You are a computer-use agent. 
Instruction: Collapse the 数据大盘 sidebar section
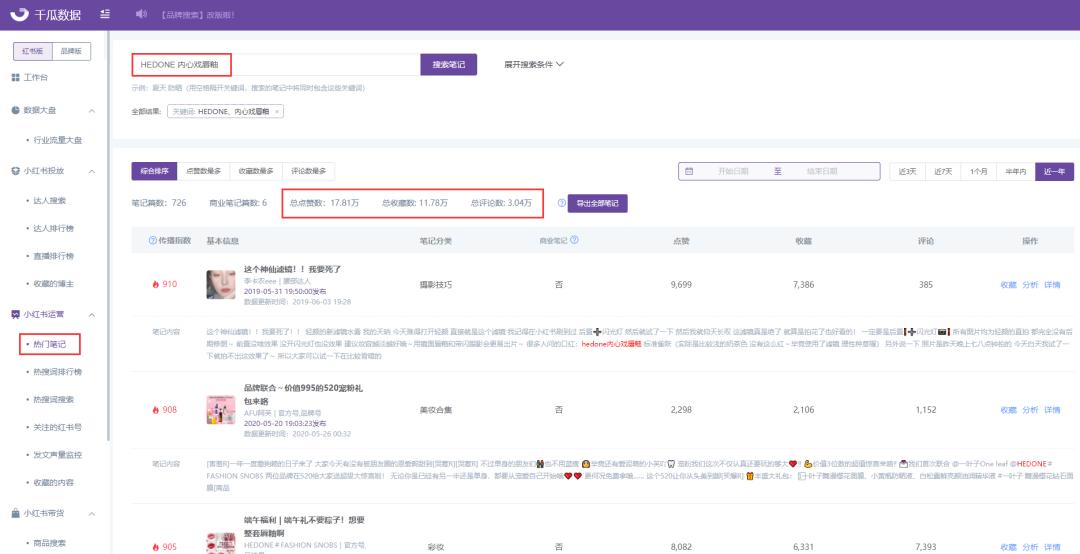[x=92, y=111]
